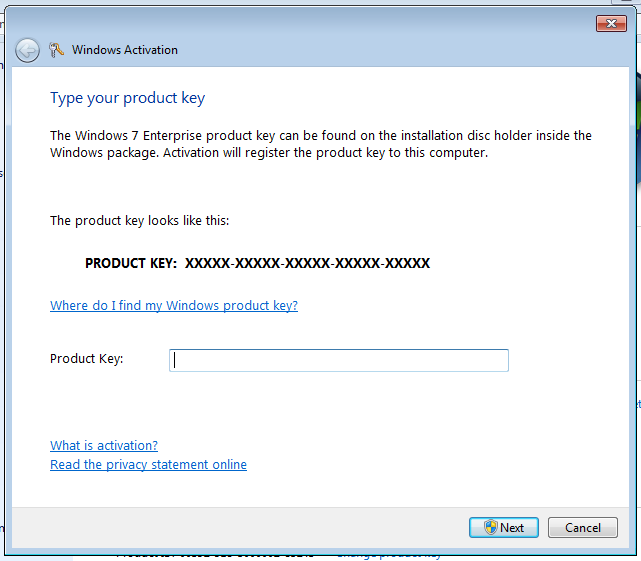Click the Next button

(x=504, y=527)
